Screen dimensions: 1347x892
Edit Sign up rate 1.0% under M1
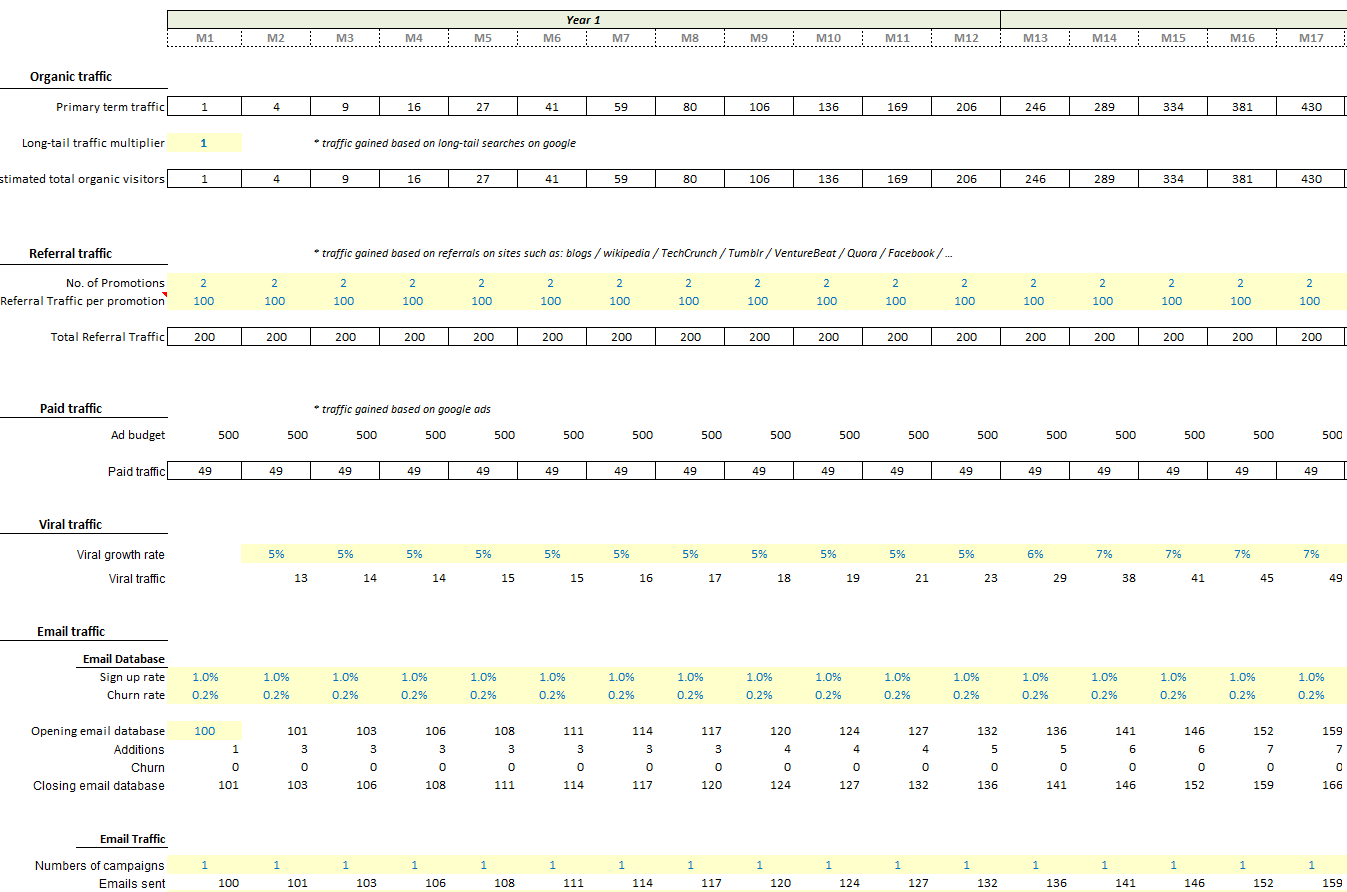coord(205,677)
